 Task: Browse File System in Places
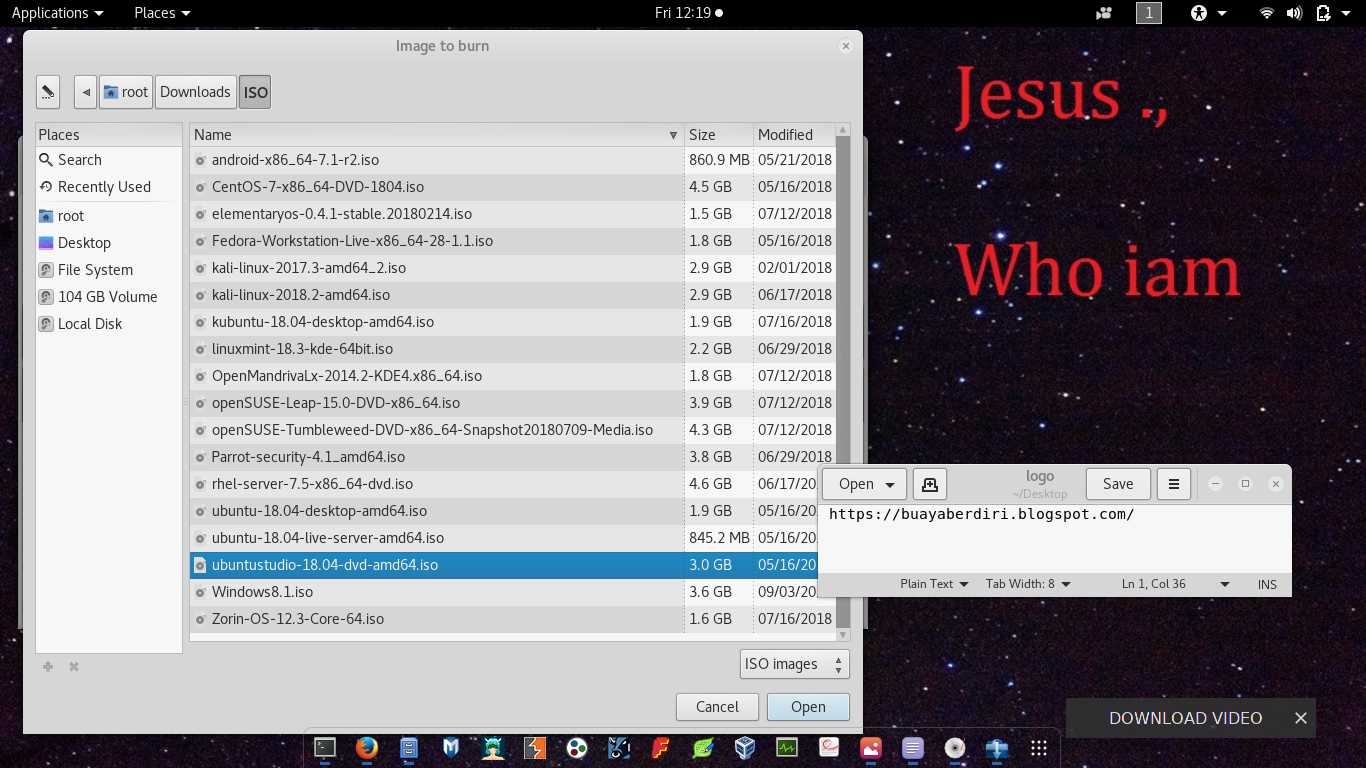tap(108, 270)
